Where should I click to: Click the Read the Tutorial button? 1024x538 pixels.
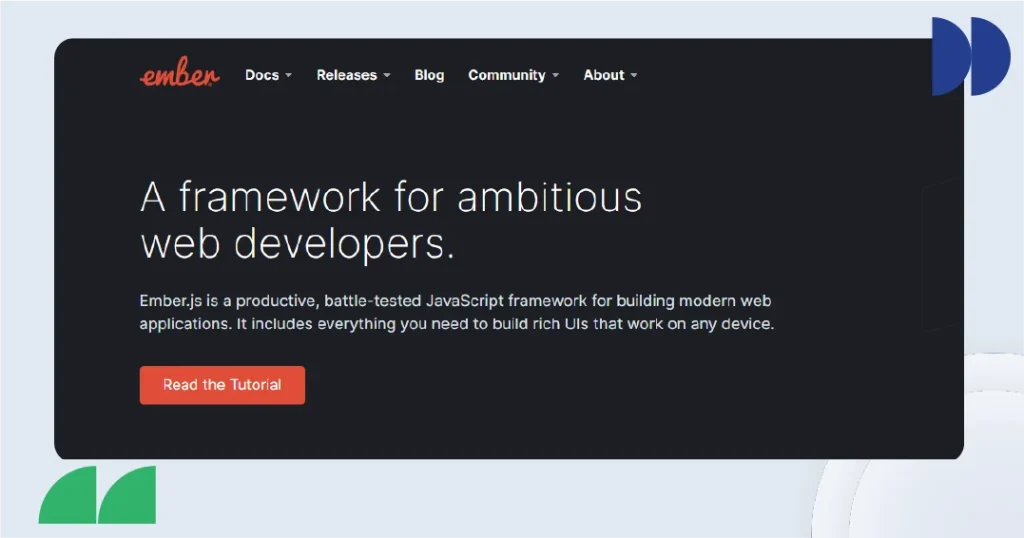(222, 385)
